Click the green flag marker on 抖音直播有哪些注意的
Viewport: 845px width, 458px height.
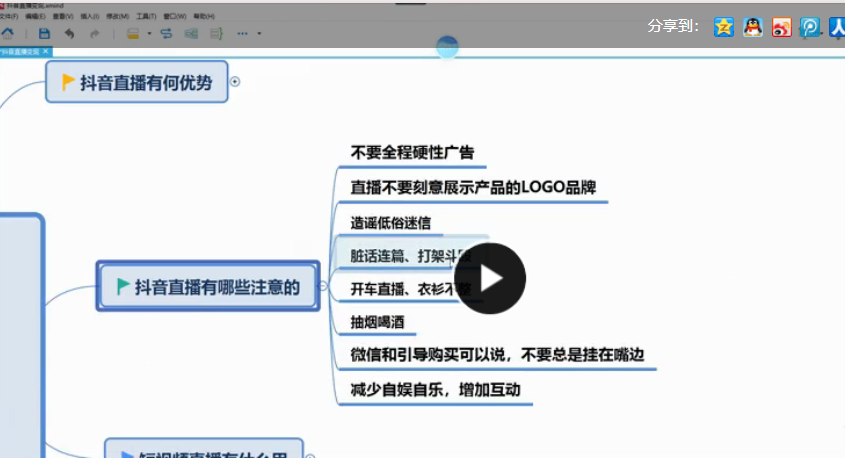(123, 286)
